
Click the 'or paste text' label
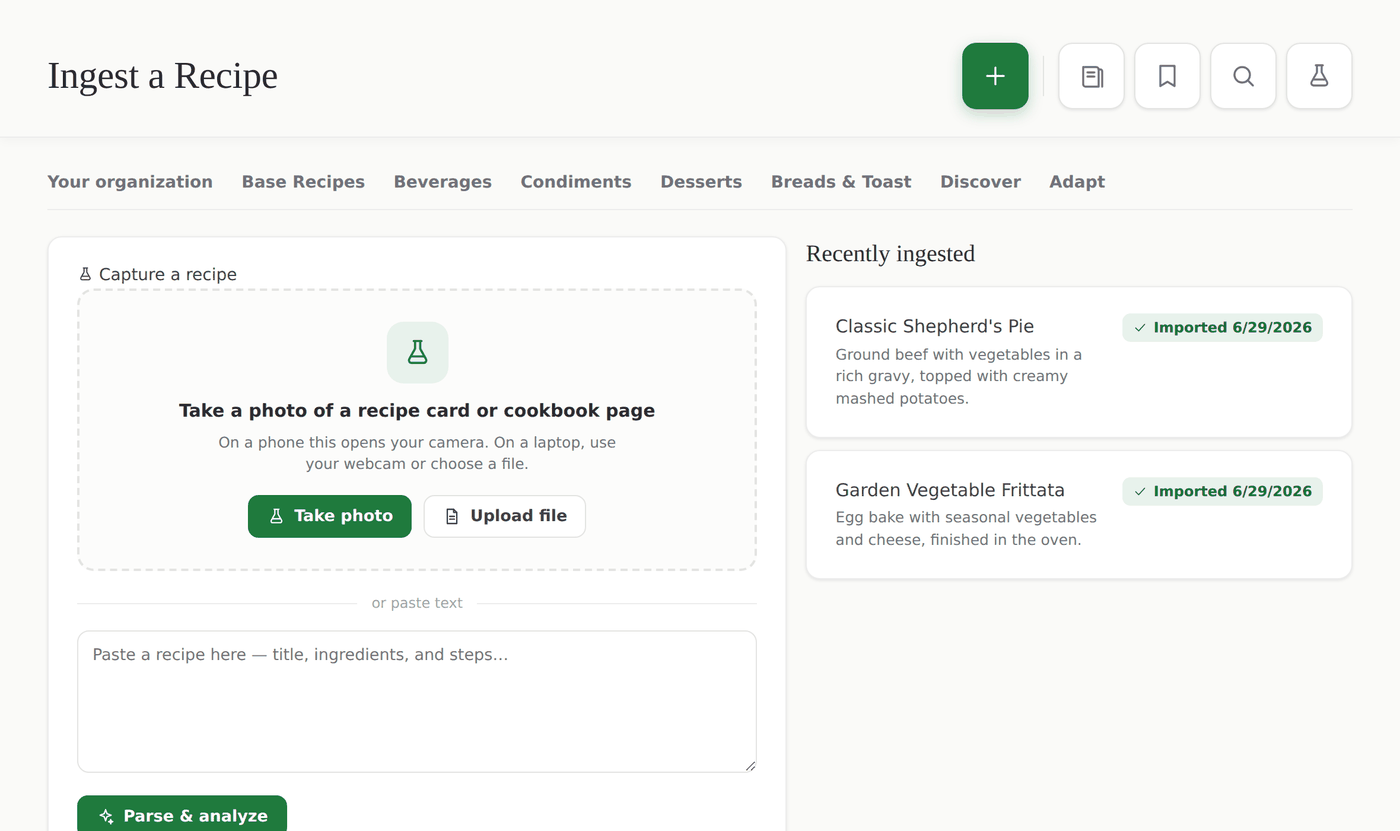tap(417, 603)
